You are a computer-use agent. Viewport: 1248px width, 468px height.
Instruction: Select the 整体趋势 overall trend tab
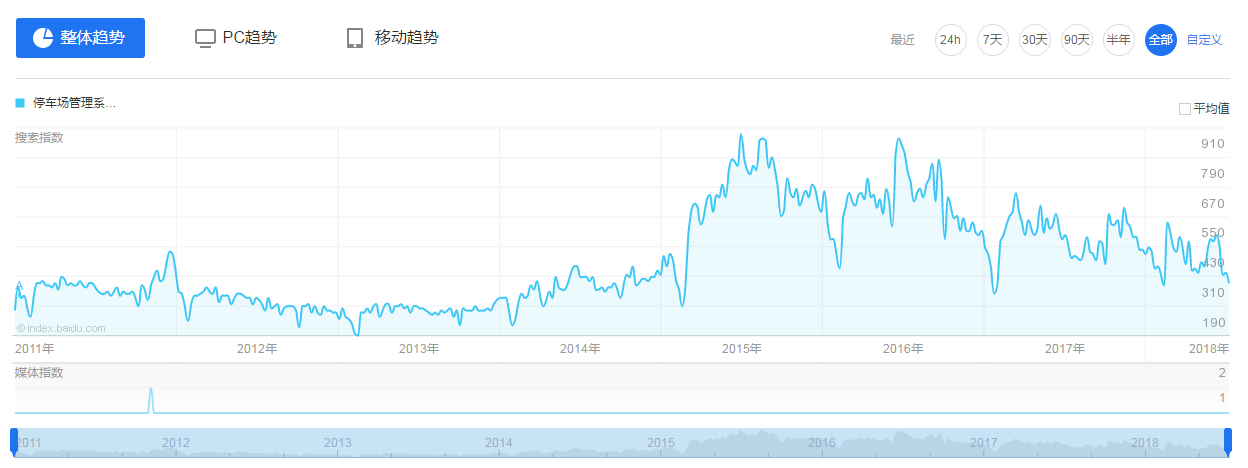point(80,38)
